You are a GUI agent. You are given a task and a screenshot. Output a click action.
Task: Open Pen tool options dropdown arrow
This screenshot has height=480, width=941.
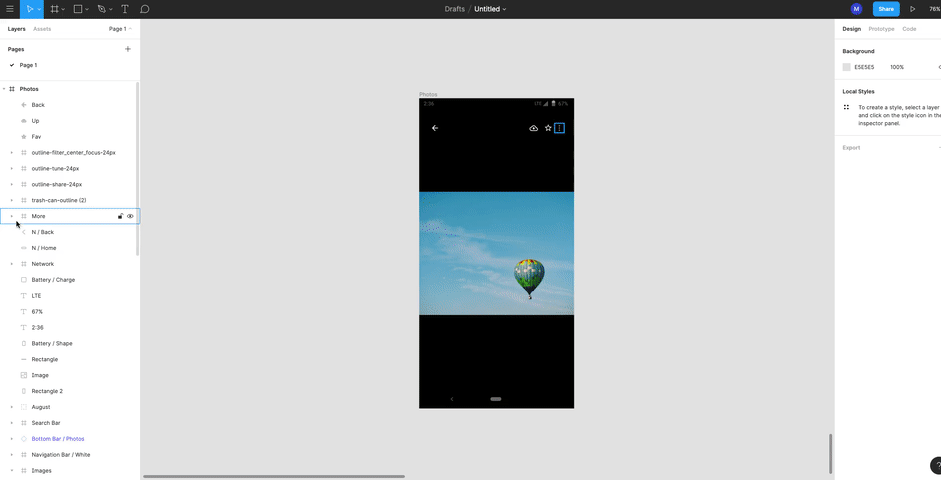111,10
